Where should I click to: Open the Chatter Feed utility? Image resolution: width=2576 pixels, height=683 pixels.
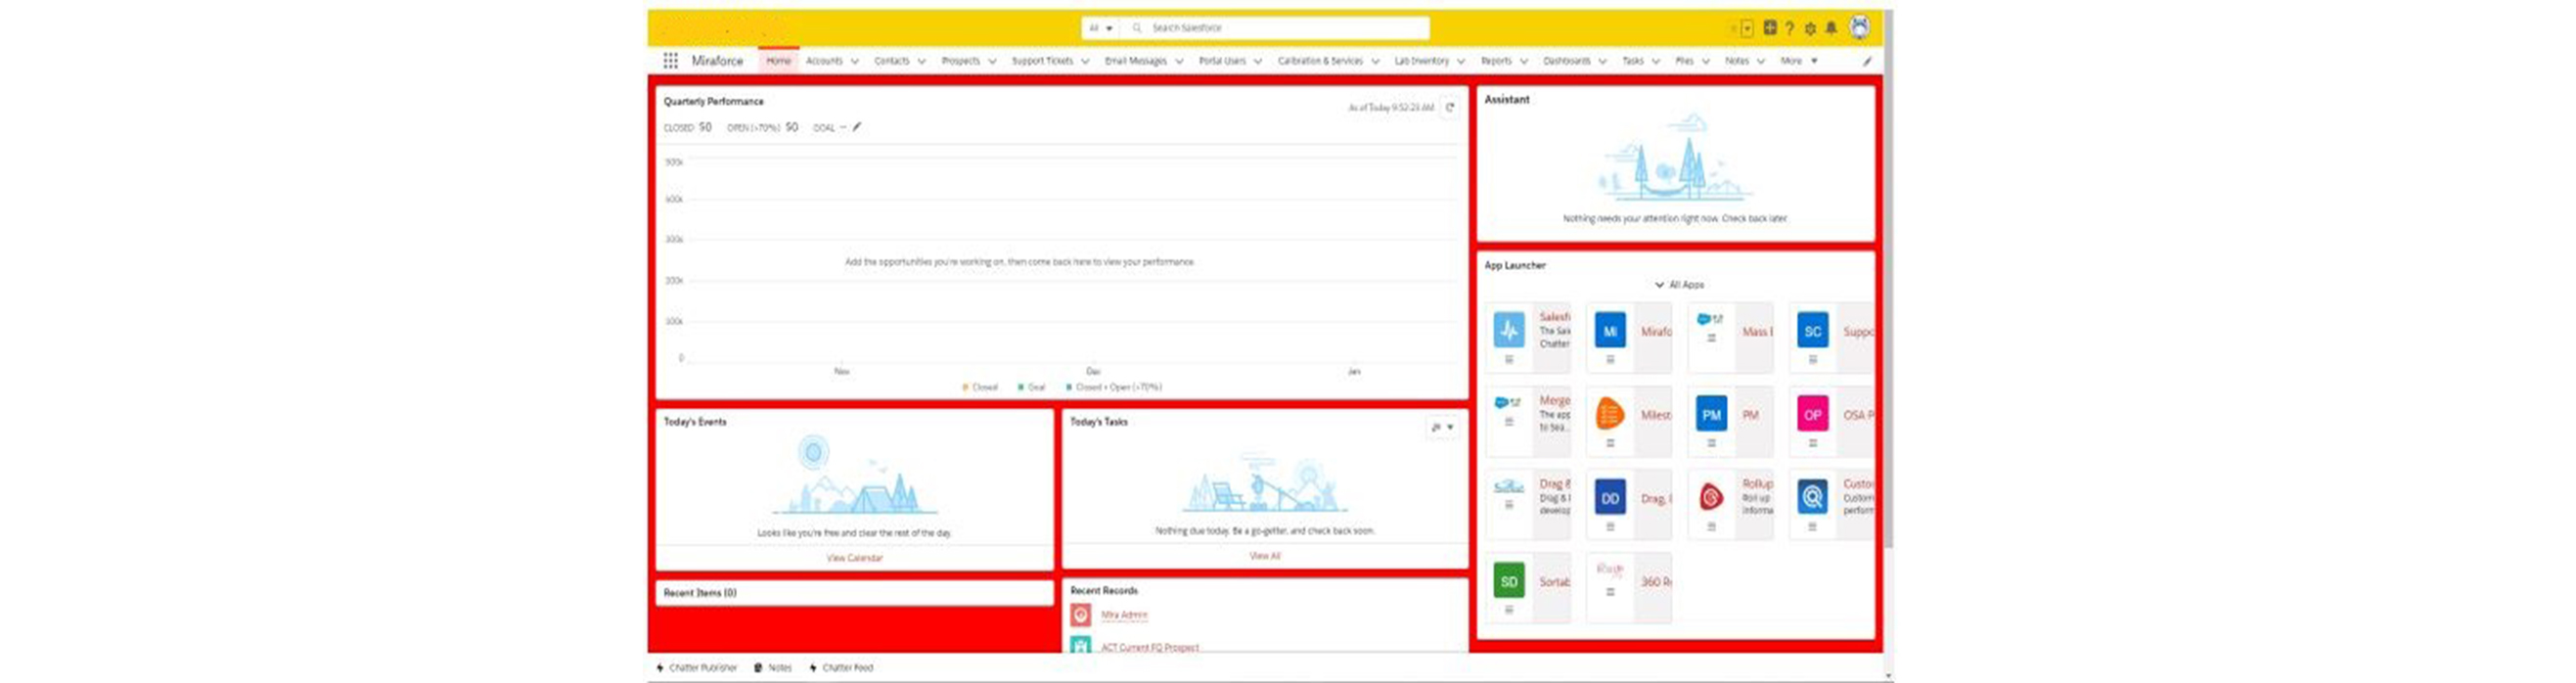click(x=841, y=668)
